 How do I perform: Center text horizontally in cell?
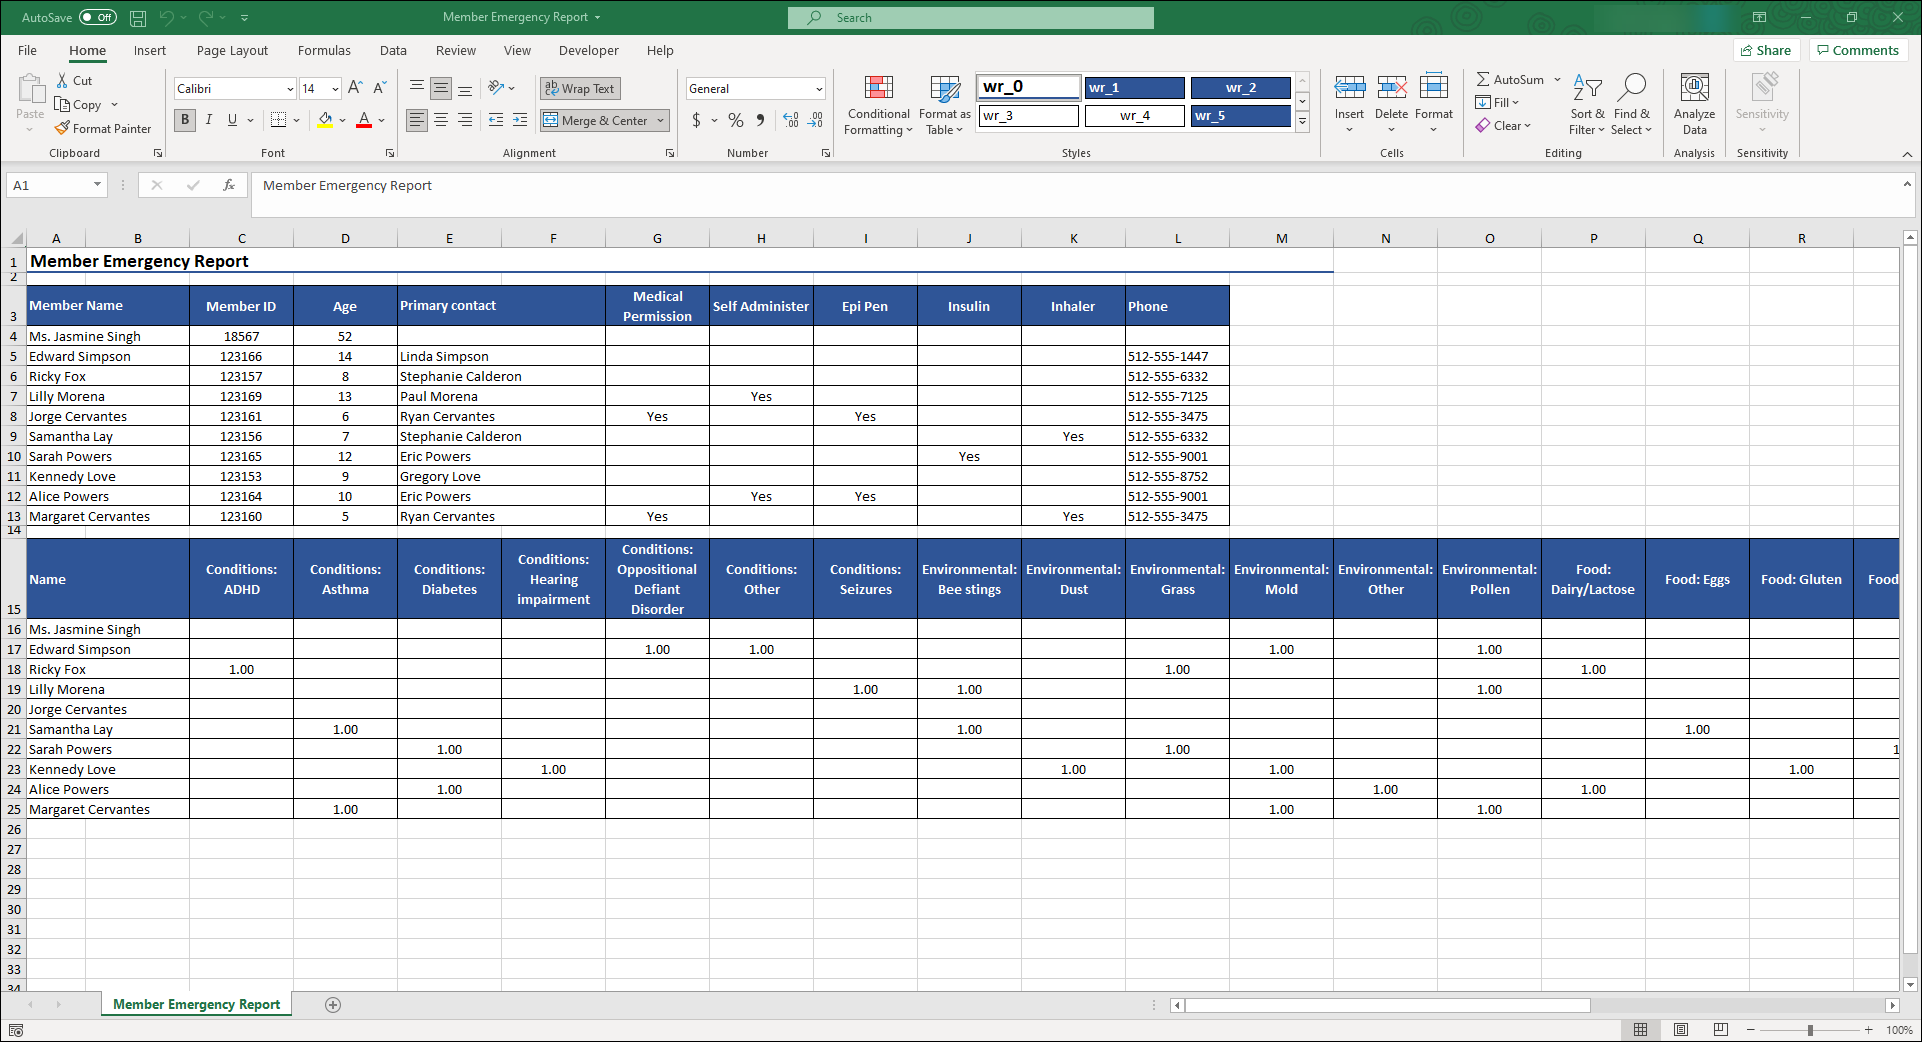tap(441, 120)
